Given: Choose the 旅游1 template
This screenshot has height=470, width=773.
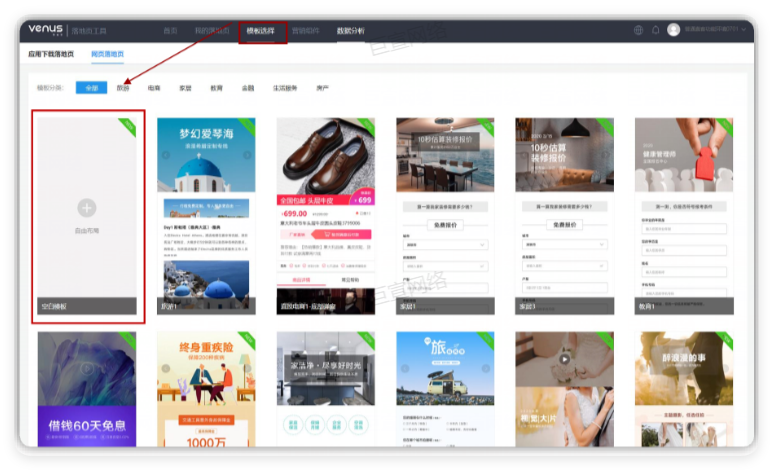Looking at the screenshot, I should coord(206,216).
